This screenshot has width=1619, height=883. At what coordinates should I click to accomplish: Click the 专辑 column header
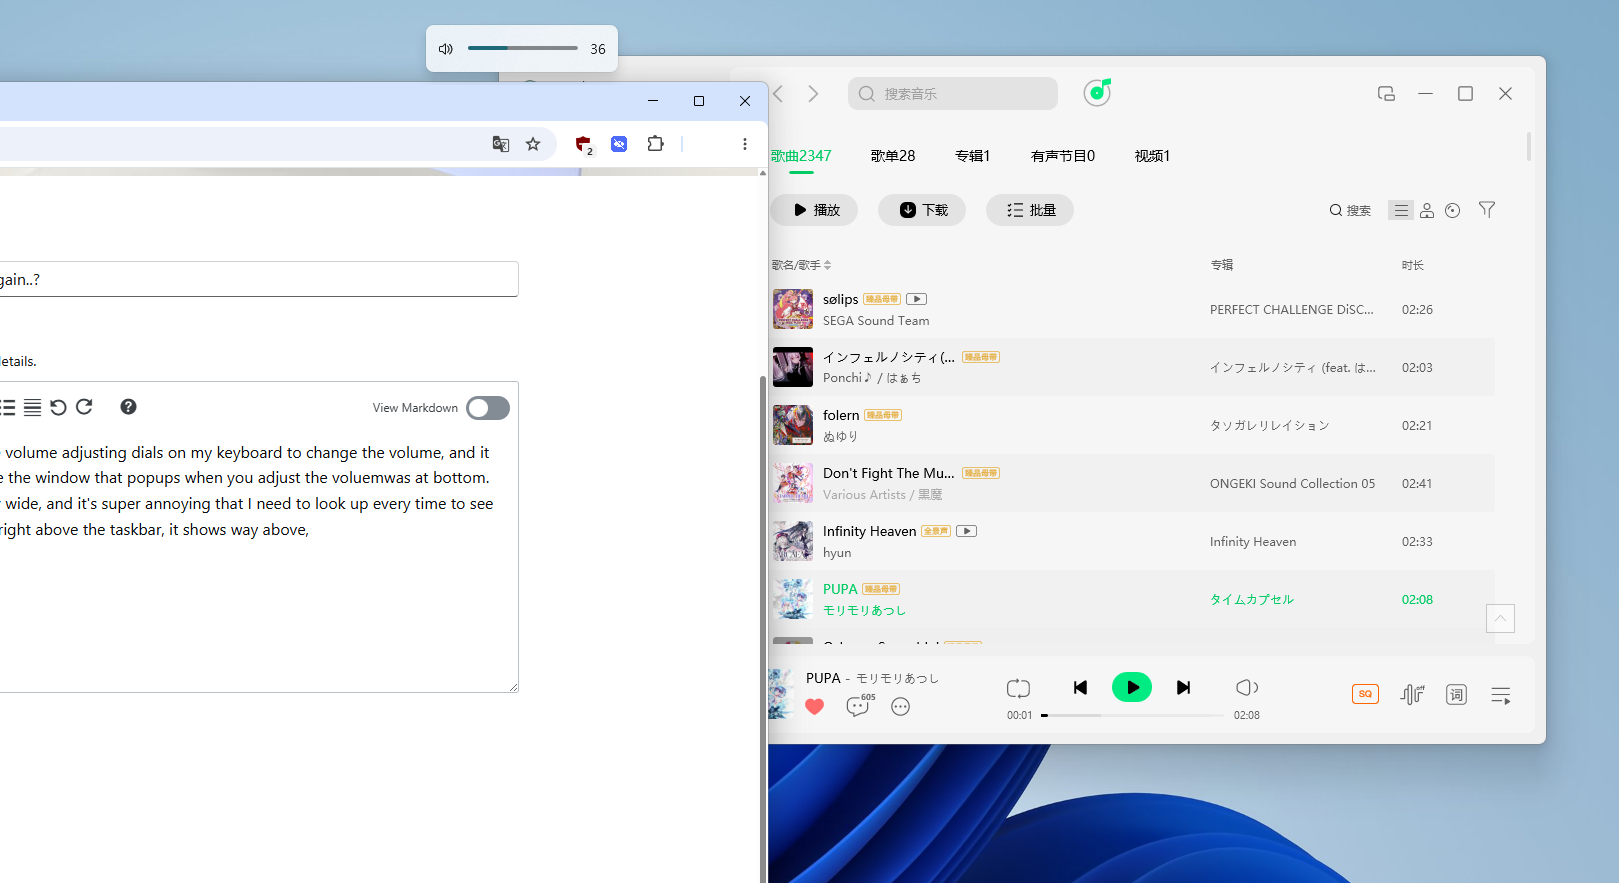tap(1222, 265)
